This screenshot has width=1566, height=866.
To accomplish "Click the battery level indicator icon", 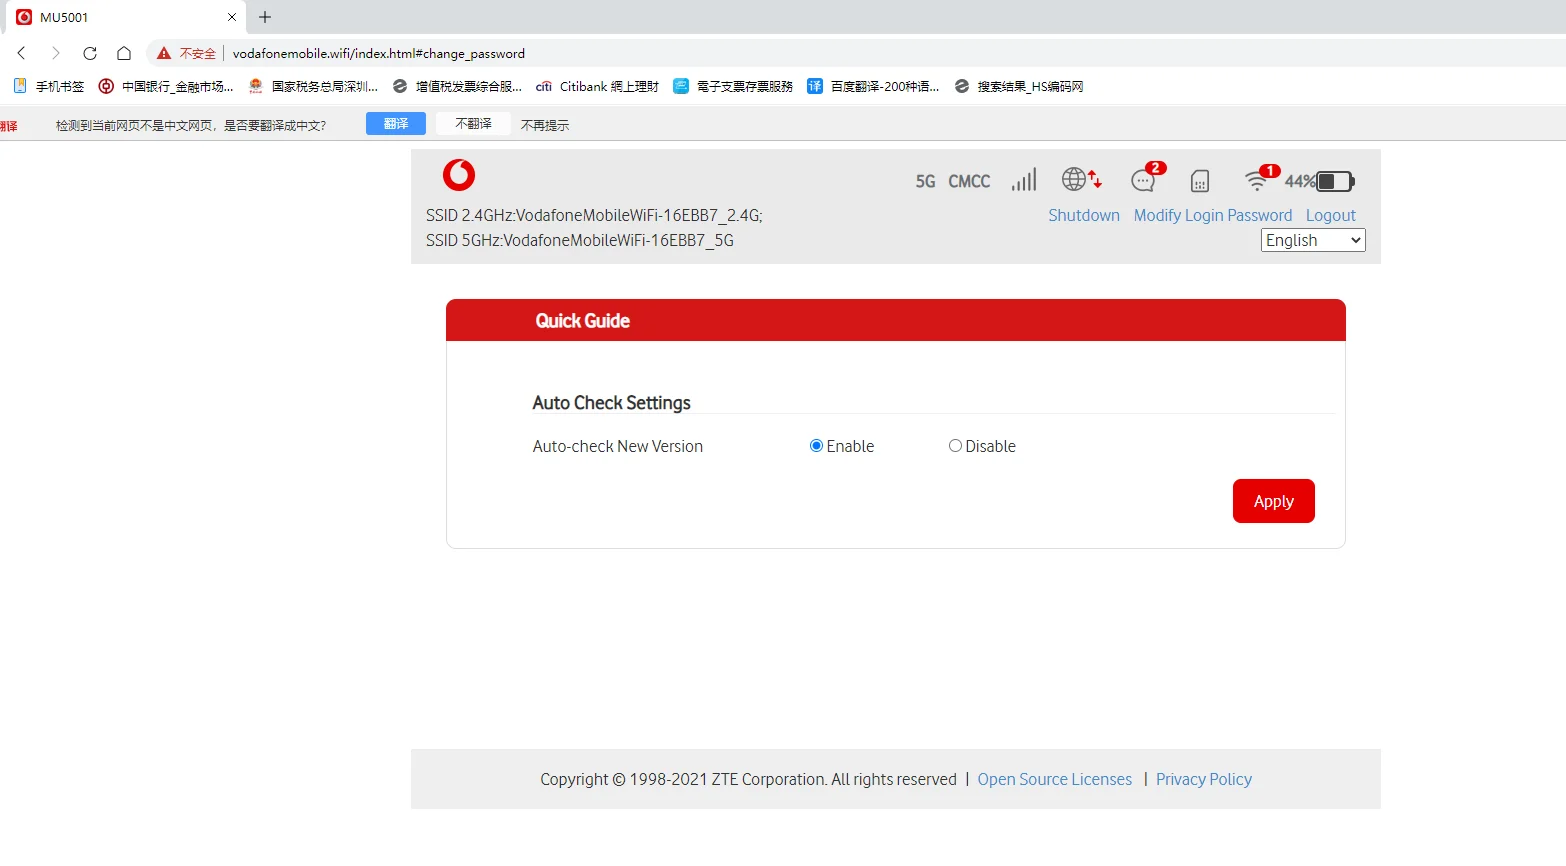I will coord(1335,181).
